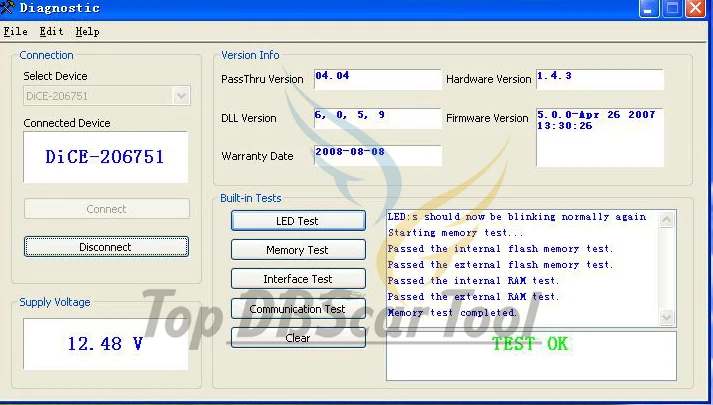The image size is (713, 405).
Task: Click the PassThru Version field
Action: tap(377, 79)
